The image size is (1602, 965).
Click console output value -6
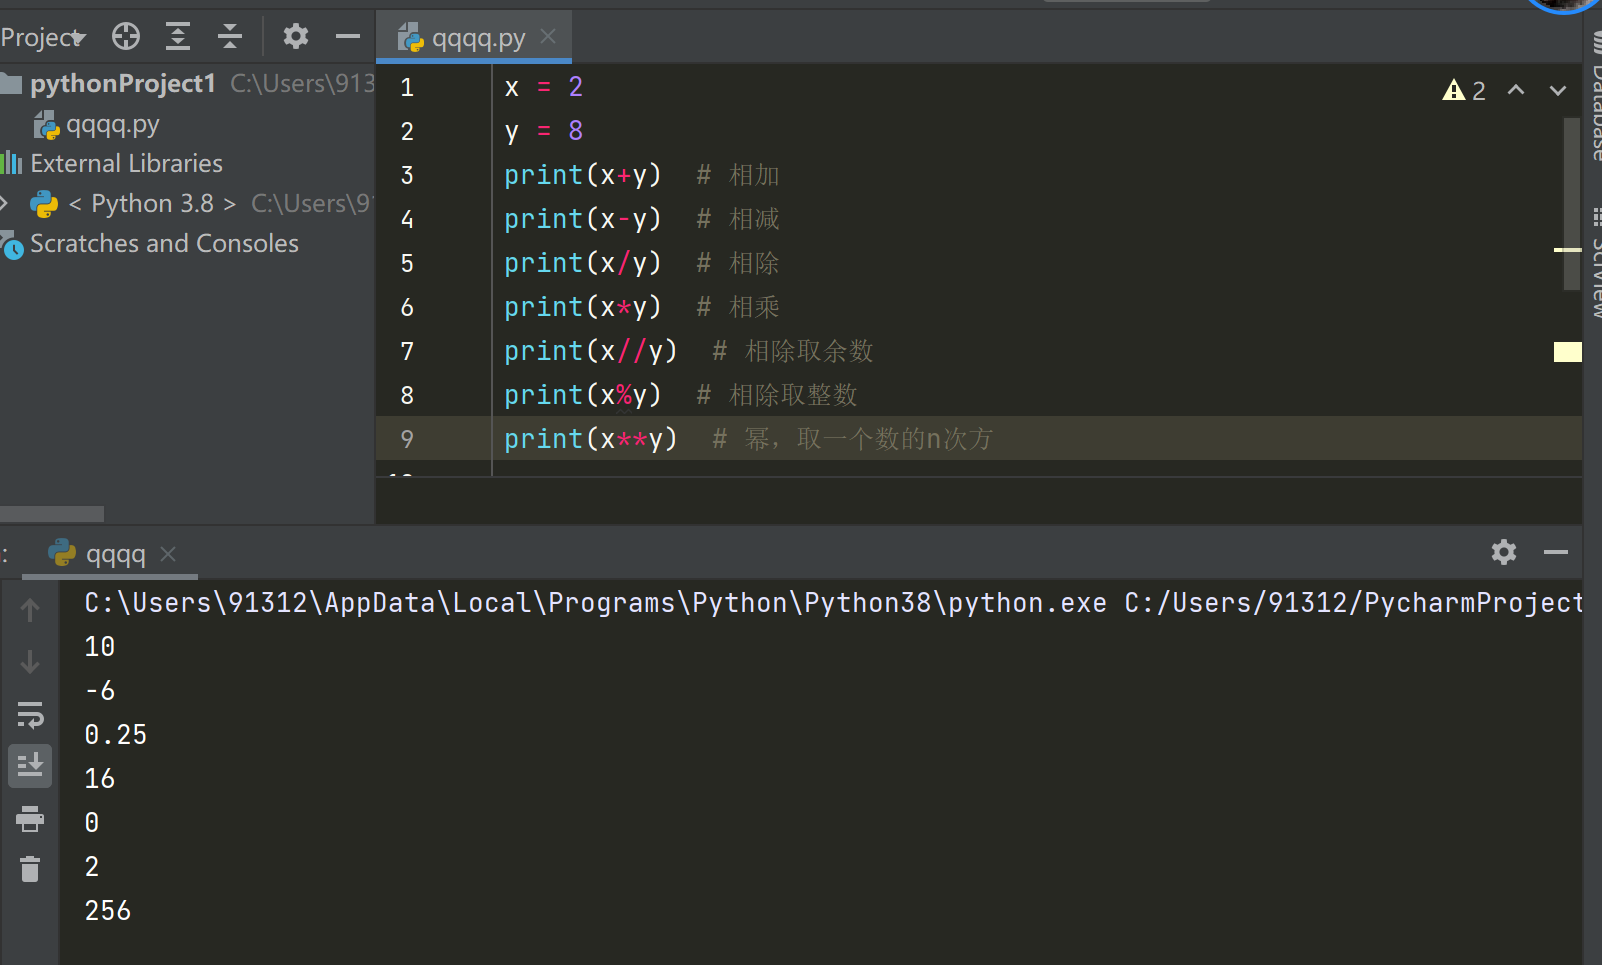click(100, 691)
